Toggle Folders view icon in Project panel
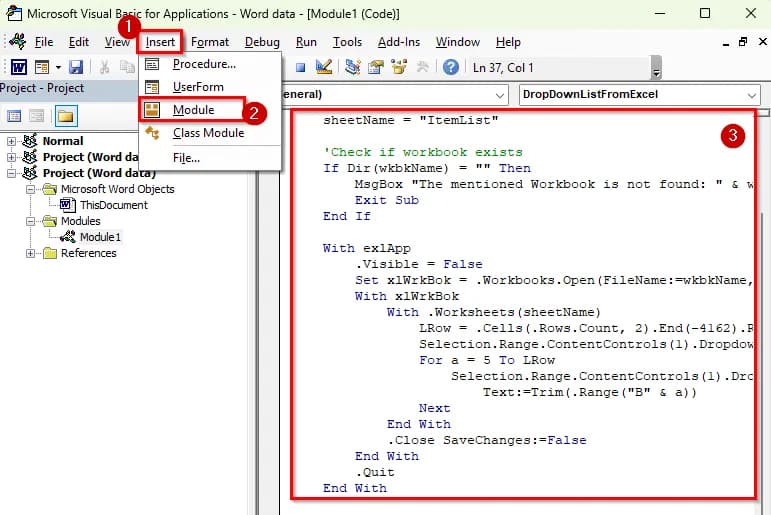Screen dimensions: 771x515 point(66,116)
